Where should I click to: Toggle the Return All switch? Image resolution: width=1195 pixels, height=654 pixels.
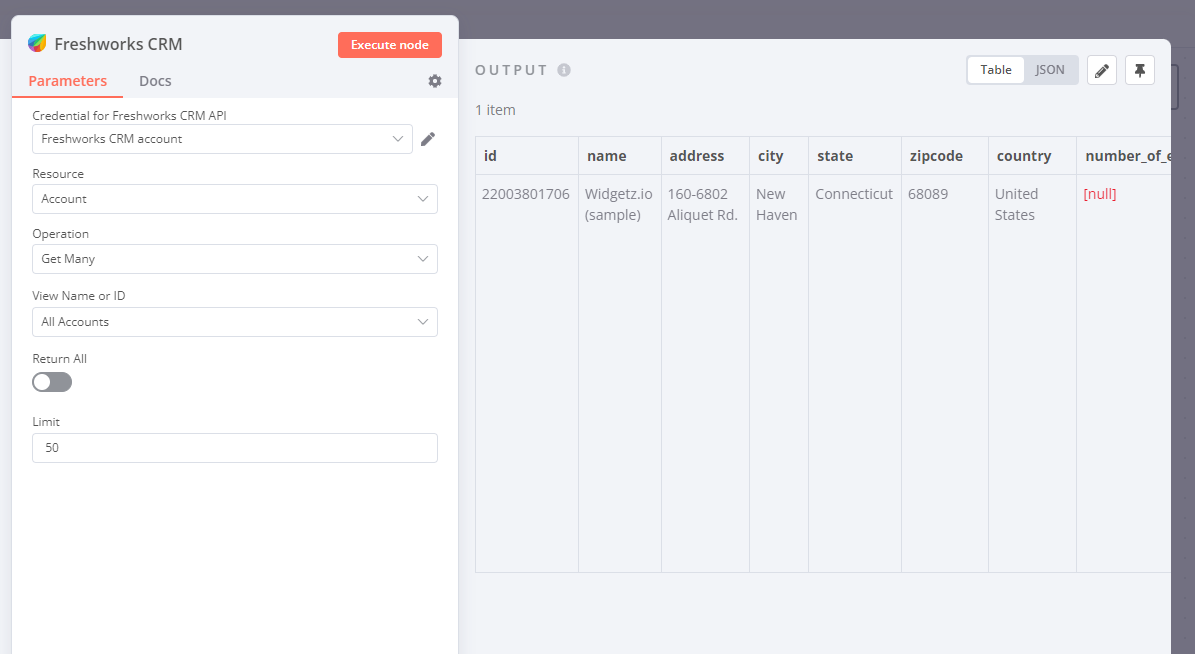pyautogui.click(x=52, y=382)
